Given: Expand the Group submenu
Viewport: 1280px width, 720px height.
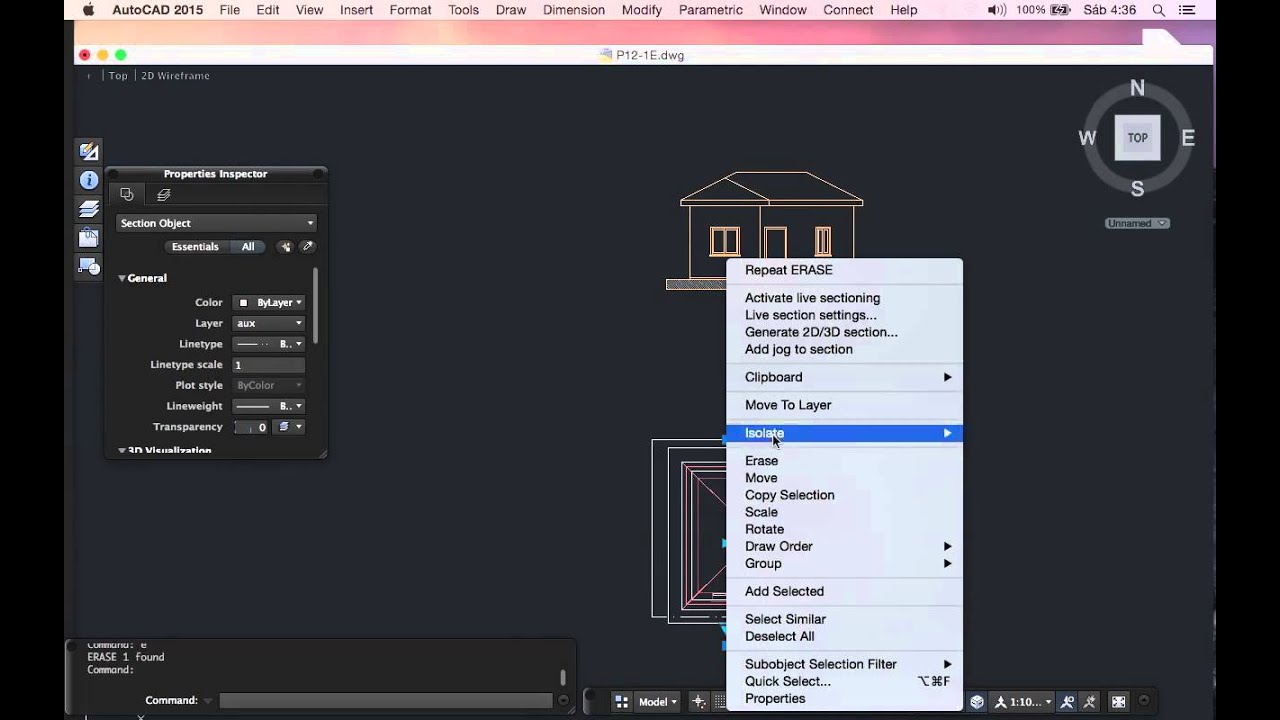Looking at the screenshot, I should click(844, 563).
